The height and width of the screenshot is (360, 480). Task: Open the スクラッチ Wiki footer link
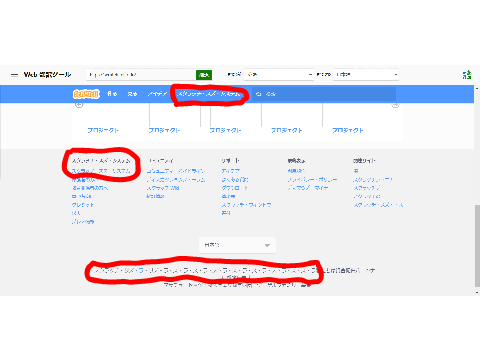(x=163, y=188)
